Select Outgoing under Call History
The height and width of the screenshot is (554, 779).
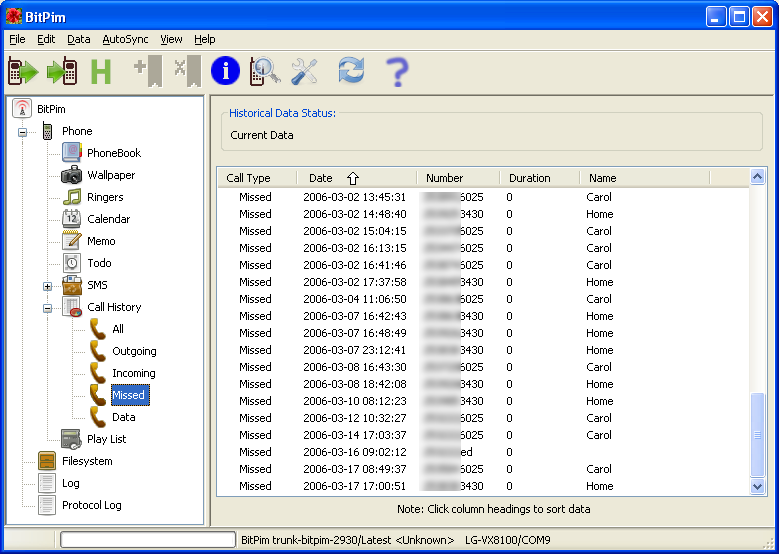134,351
